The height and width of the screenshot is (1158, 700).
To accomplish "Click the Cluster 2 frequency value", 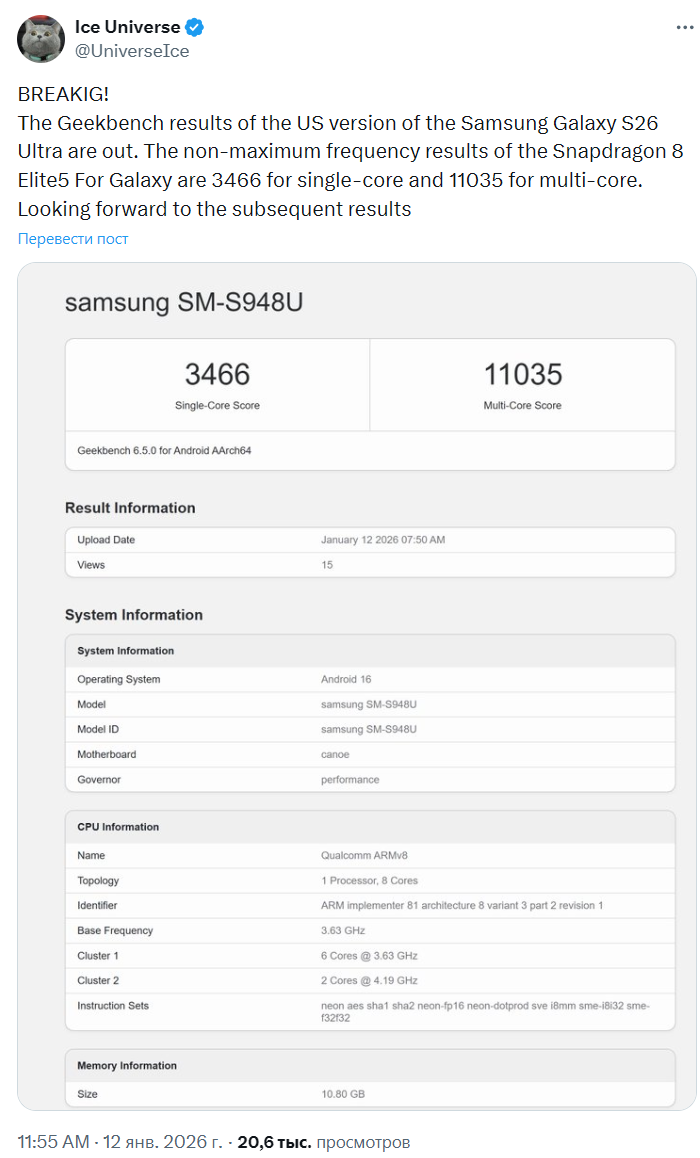I will coord(369,981).
